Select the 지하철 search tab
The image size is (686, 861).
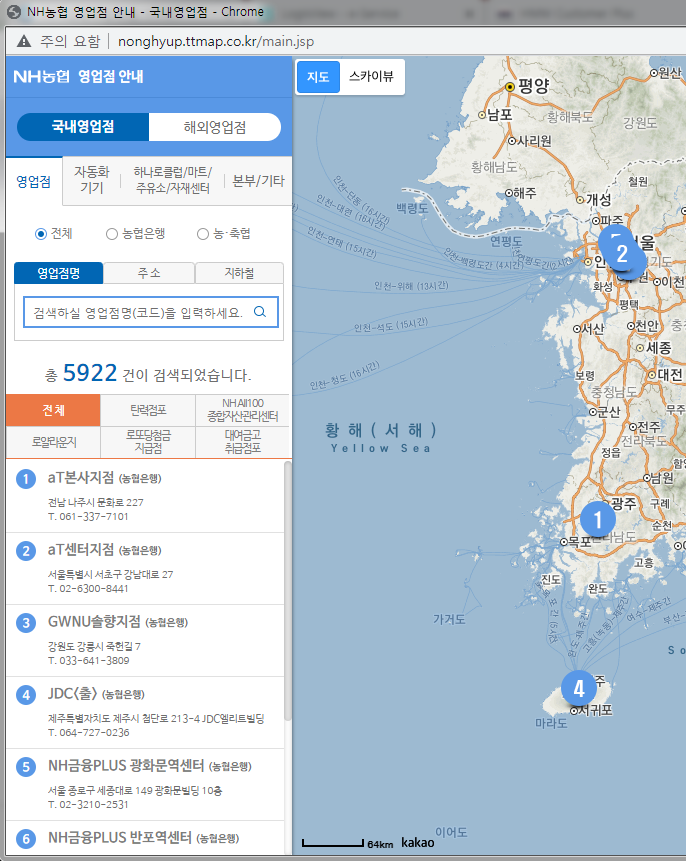point(239,273)
